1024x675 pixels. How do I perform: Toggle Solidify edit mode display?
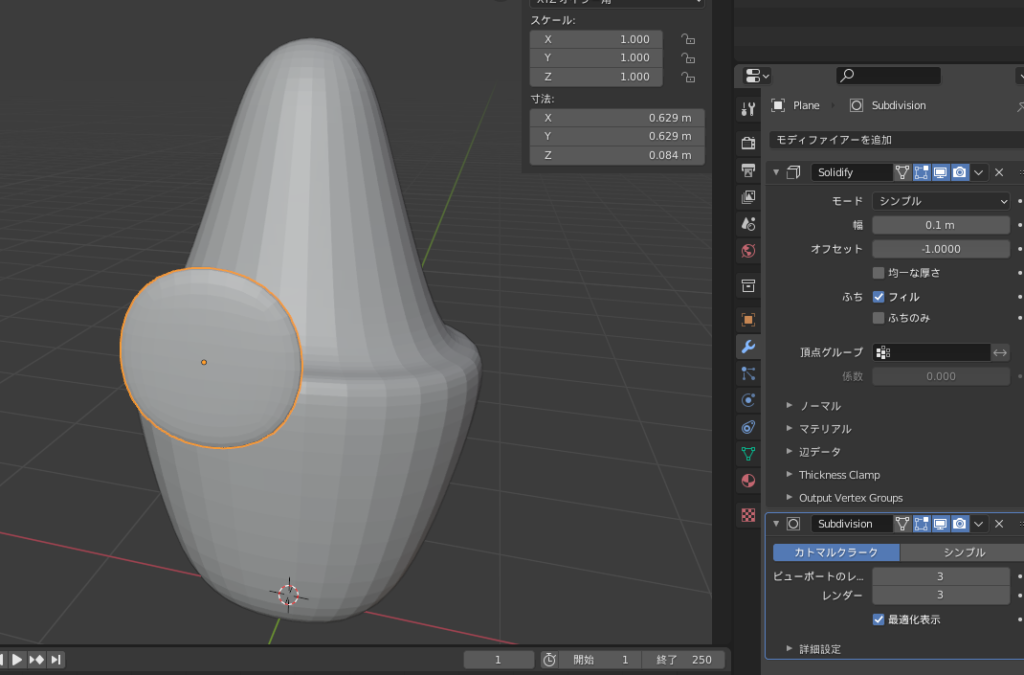pyautogui.click(x=921, y=172)
